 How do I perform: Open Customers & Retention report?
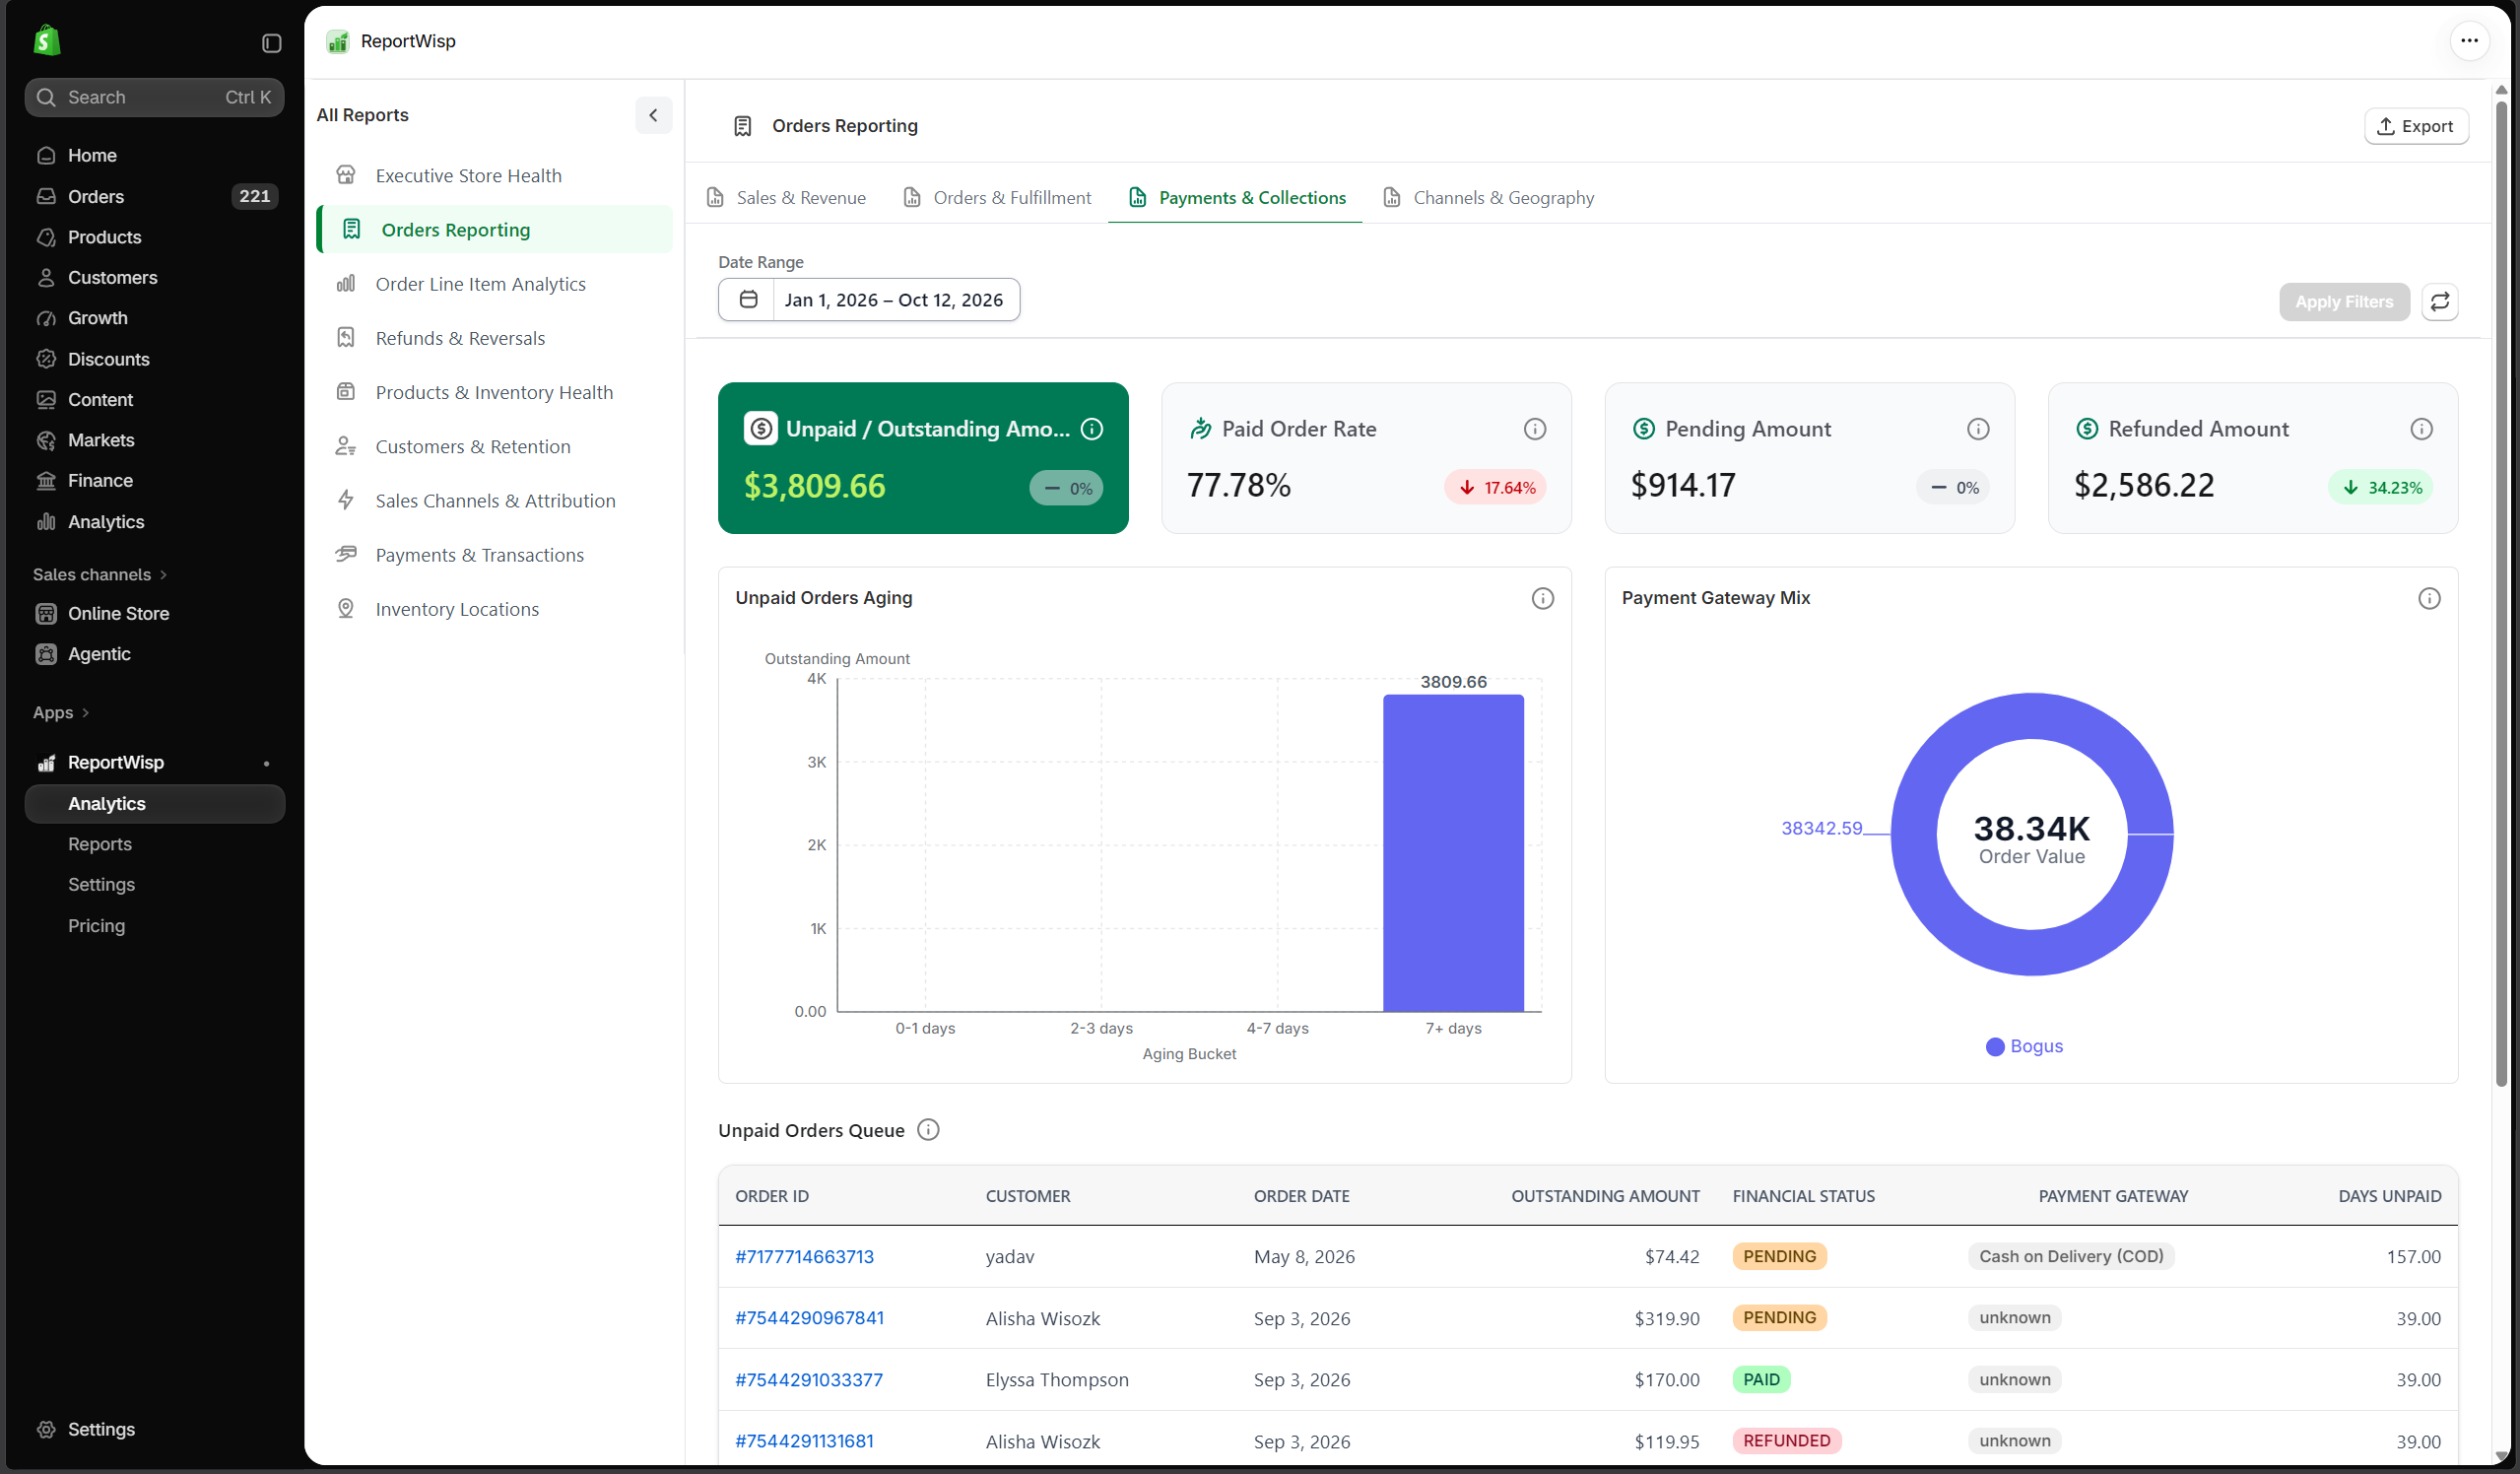(495, 447)
